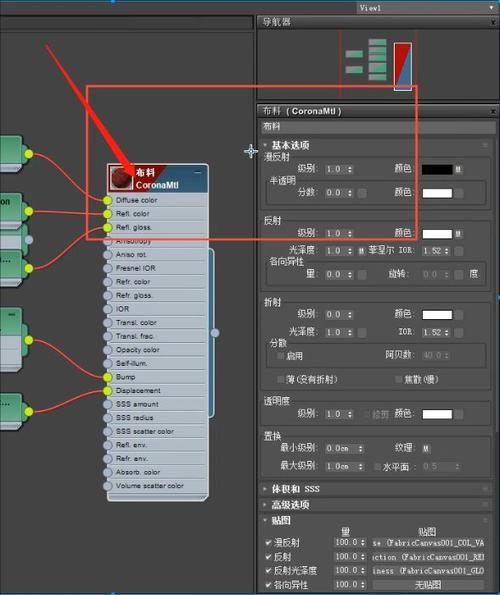500x595 pixels.
Task: Click the CoronaMtl node output socket
Action: (x=215, y=333)
